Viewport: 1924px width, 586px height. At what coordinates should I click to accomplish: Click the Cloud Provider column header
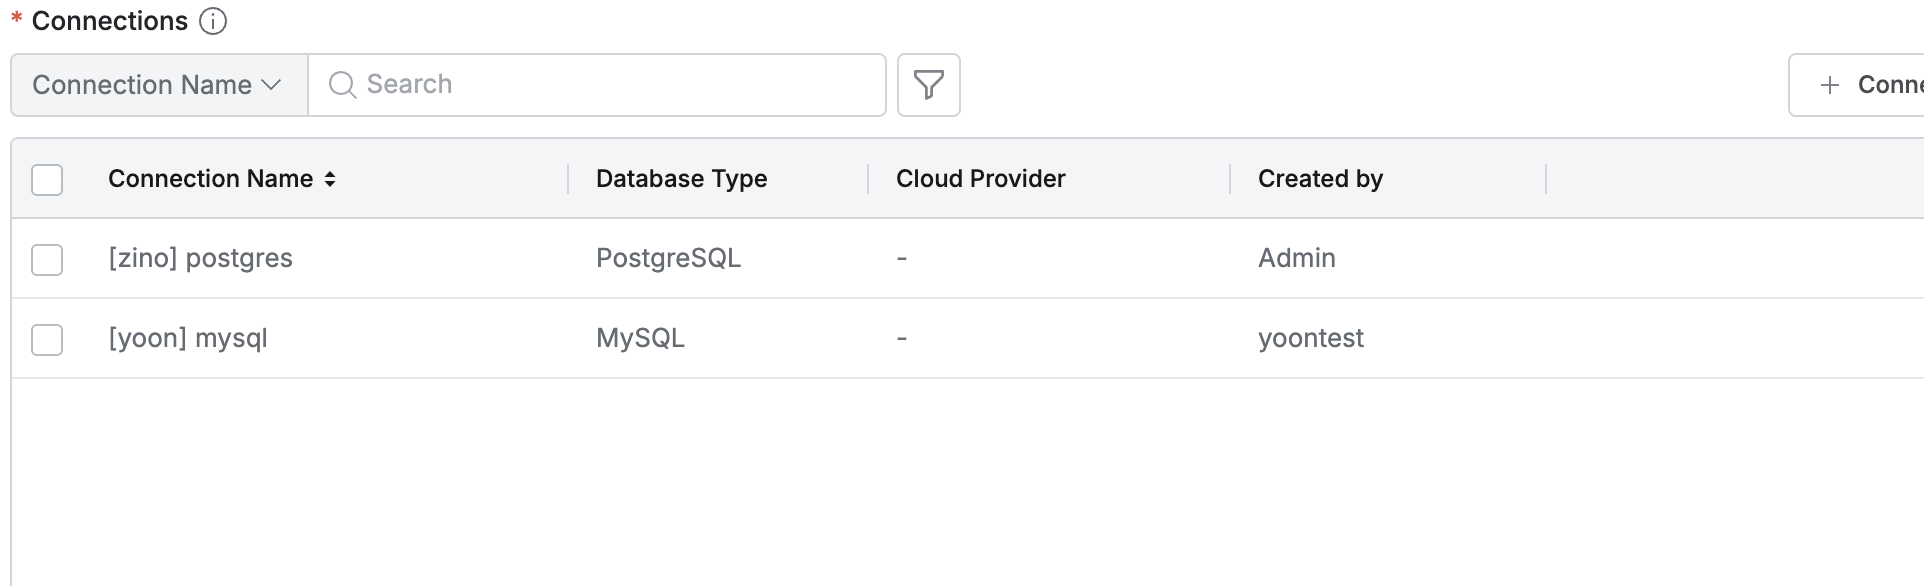(980, 179)
